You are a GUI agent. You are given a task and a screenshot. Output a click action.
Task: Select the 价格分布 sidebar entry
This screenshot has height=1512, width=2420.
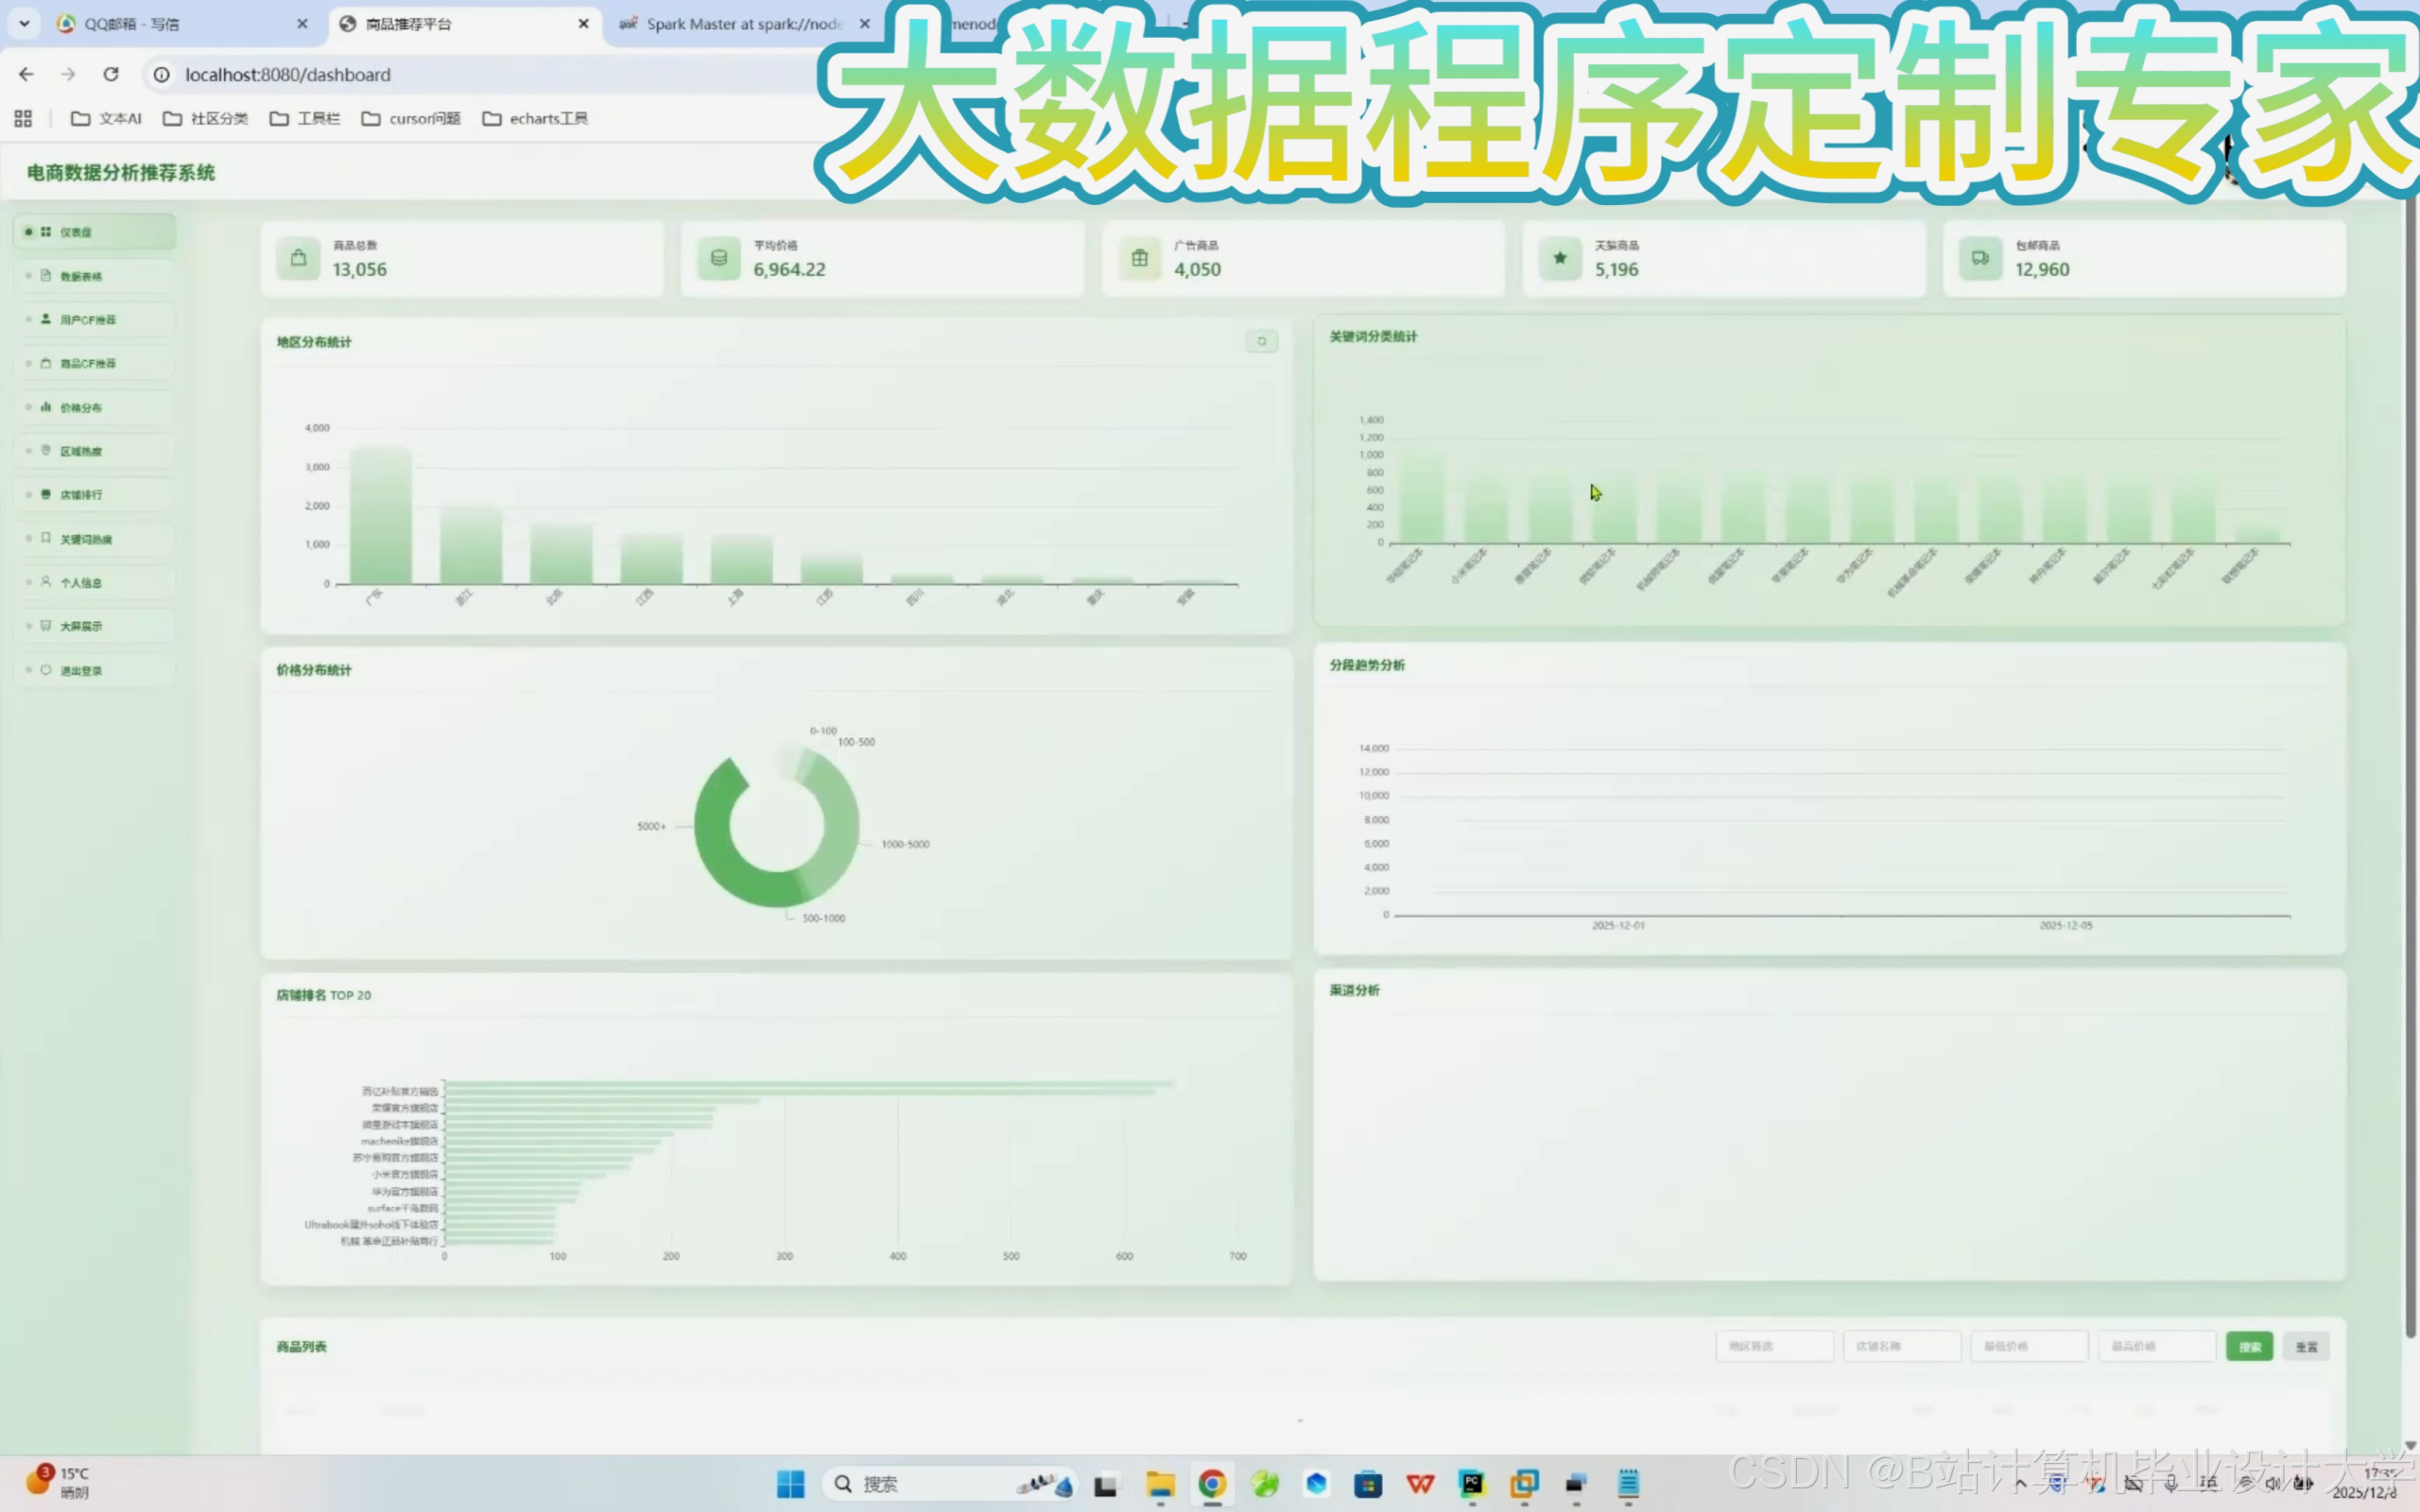tap(80, 407)
